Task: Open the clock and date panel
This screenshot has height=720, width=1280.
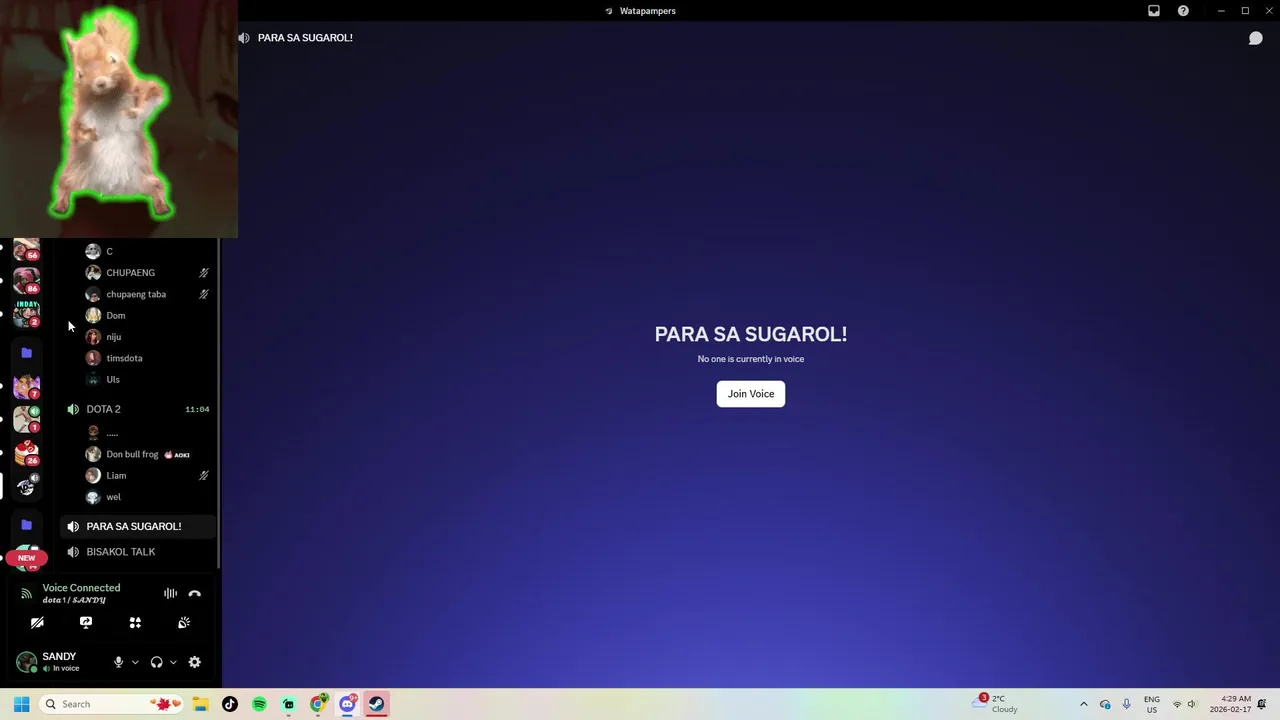Action: [1230, 704]
